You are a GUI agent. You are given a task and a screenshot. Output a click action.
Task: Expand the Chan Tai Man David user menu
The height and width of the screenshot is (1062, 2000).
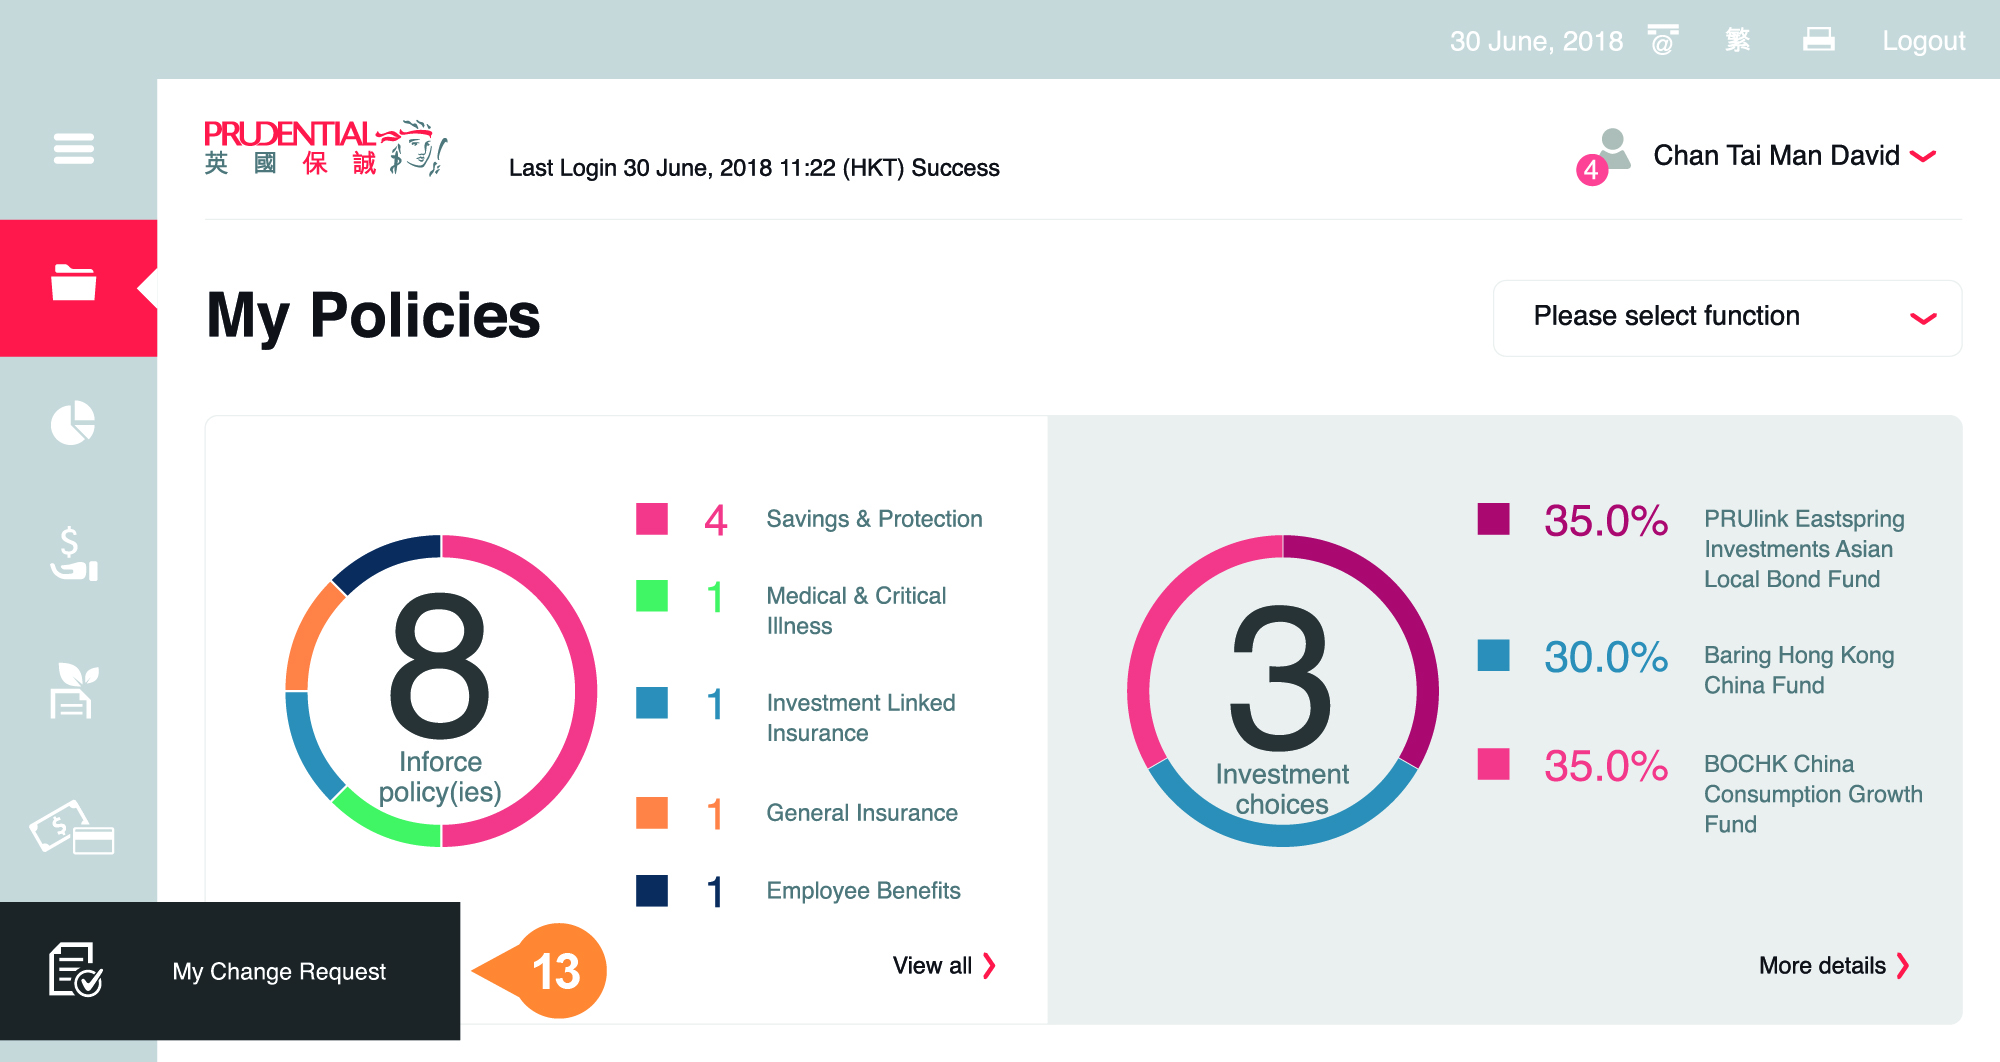click(1795, 155)
